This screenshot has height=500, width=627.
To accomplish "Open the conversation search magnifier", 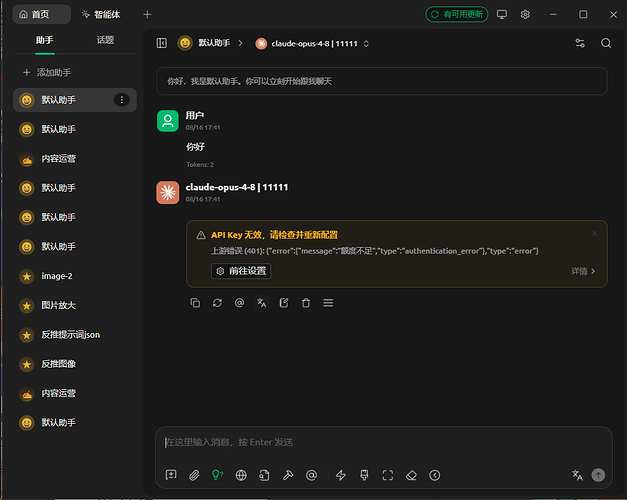I will [606, 43].
